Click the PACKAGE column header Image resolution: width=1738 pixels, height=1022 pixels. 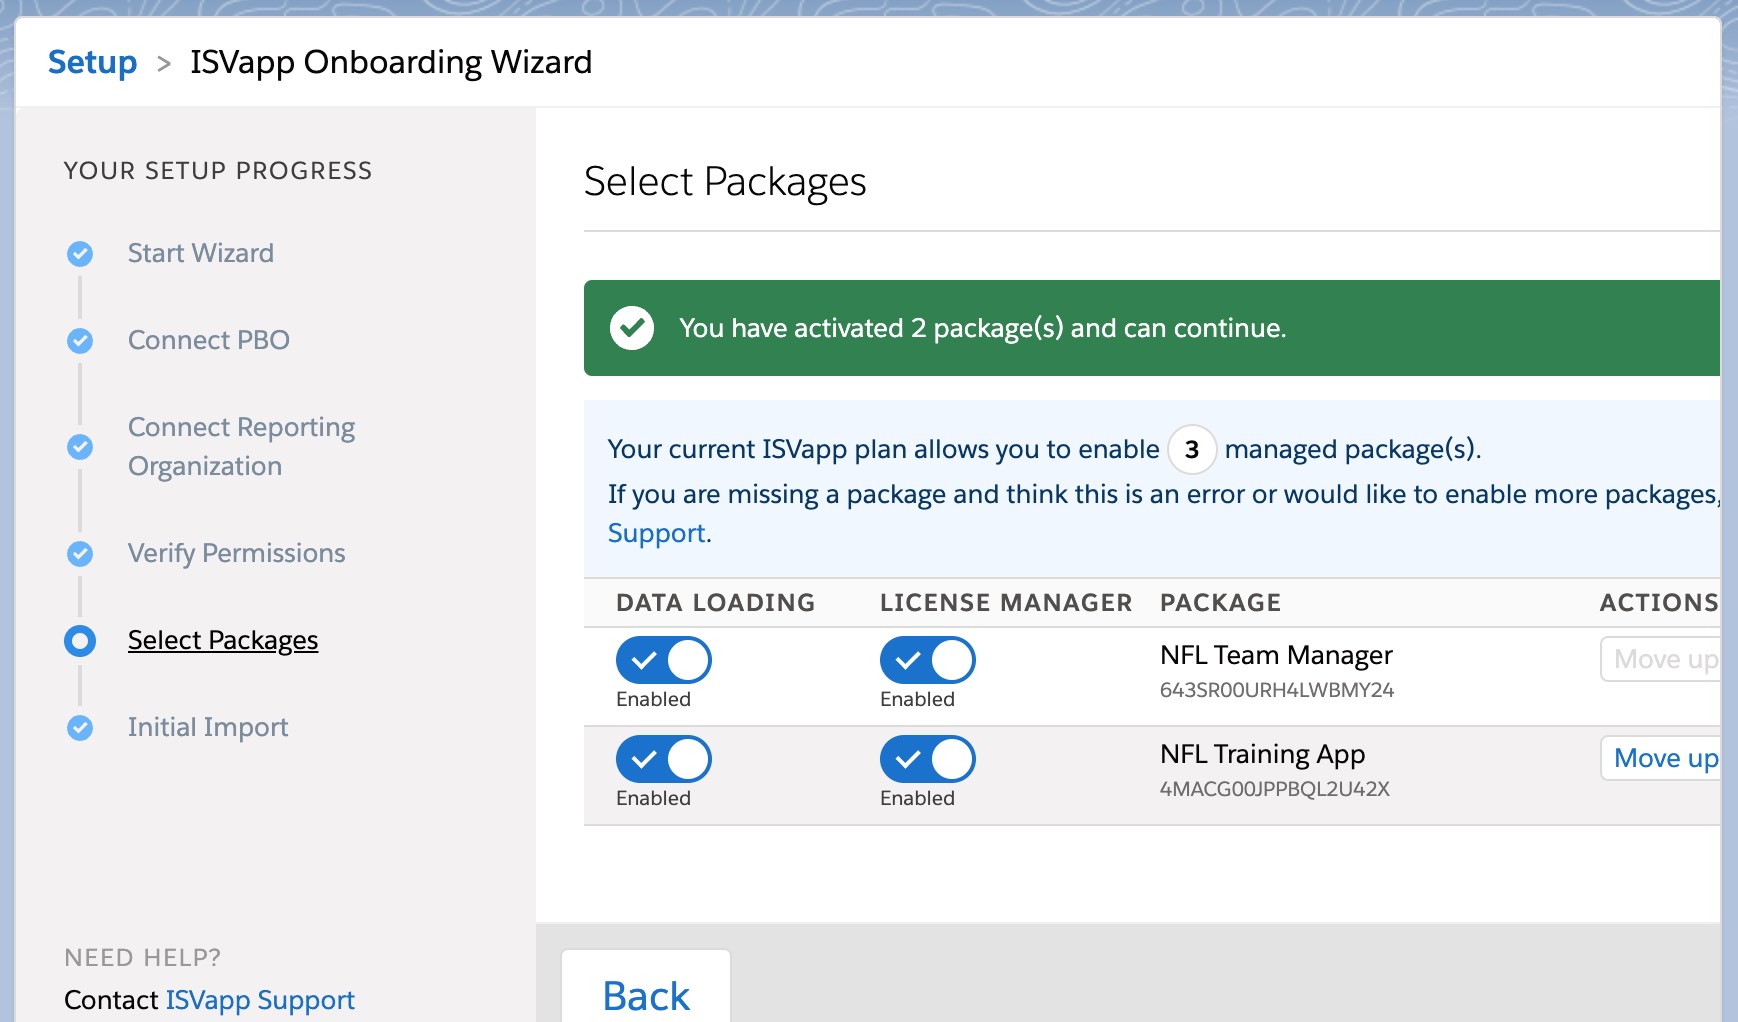1221,603
